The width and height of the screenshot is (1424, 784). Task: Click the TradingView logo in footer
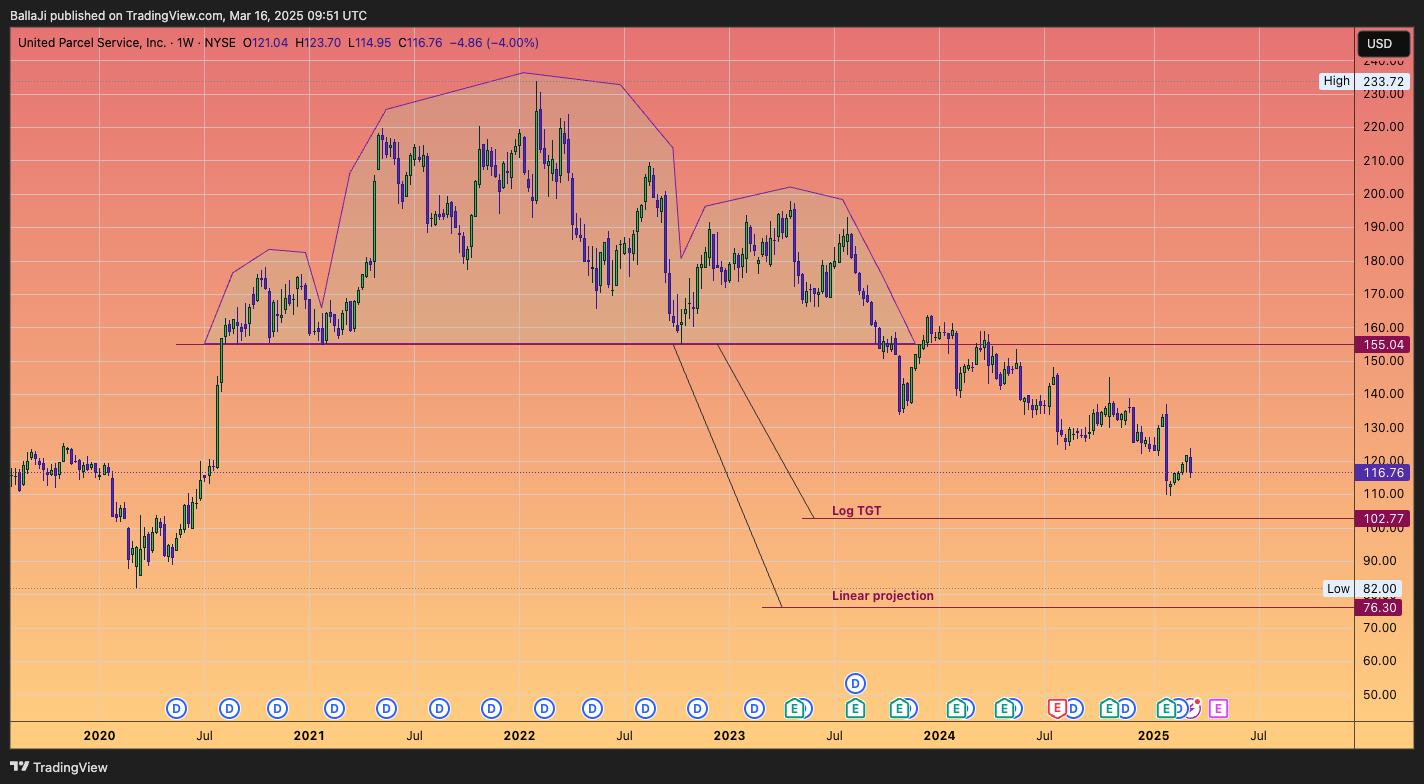(x=58, y=767)
